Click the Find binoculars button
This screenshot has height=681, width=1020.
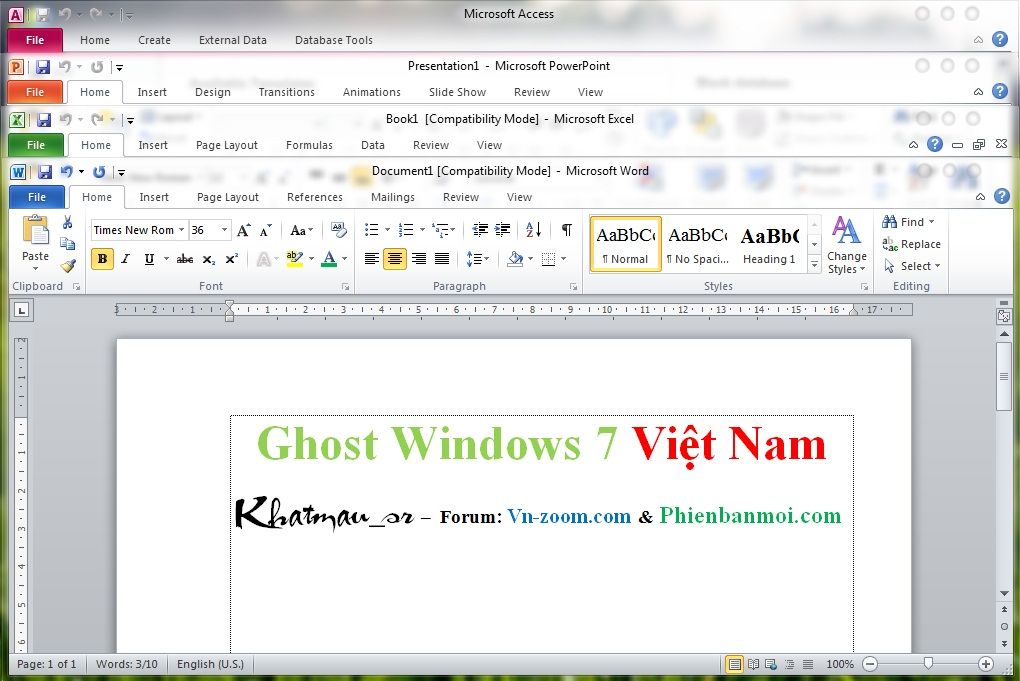[x=908, y=222]
